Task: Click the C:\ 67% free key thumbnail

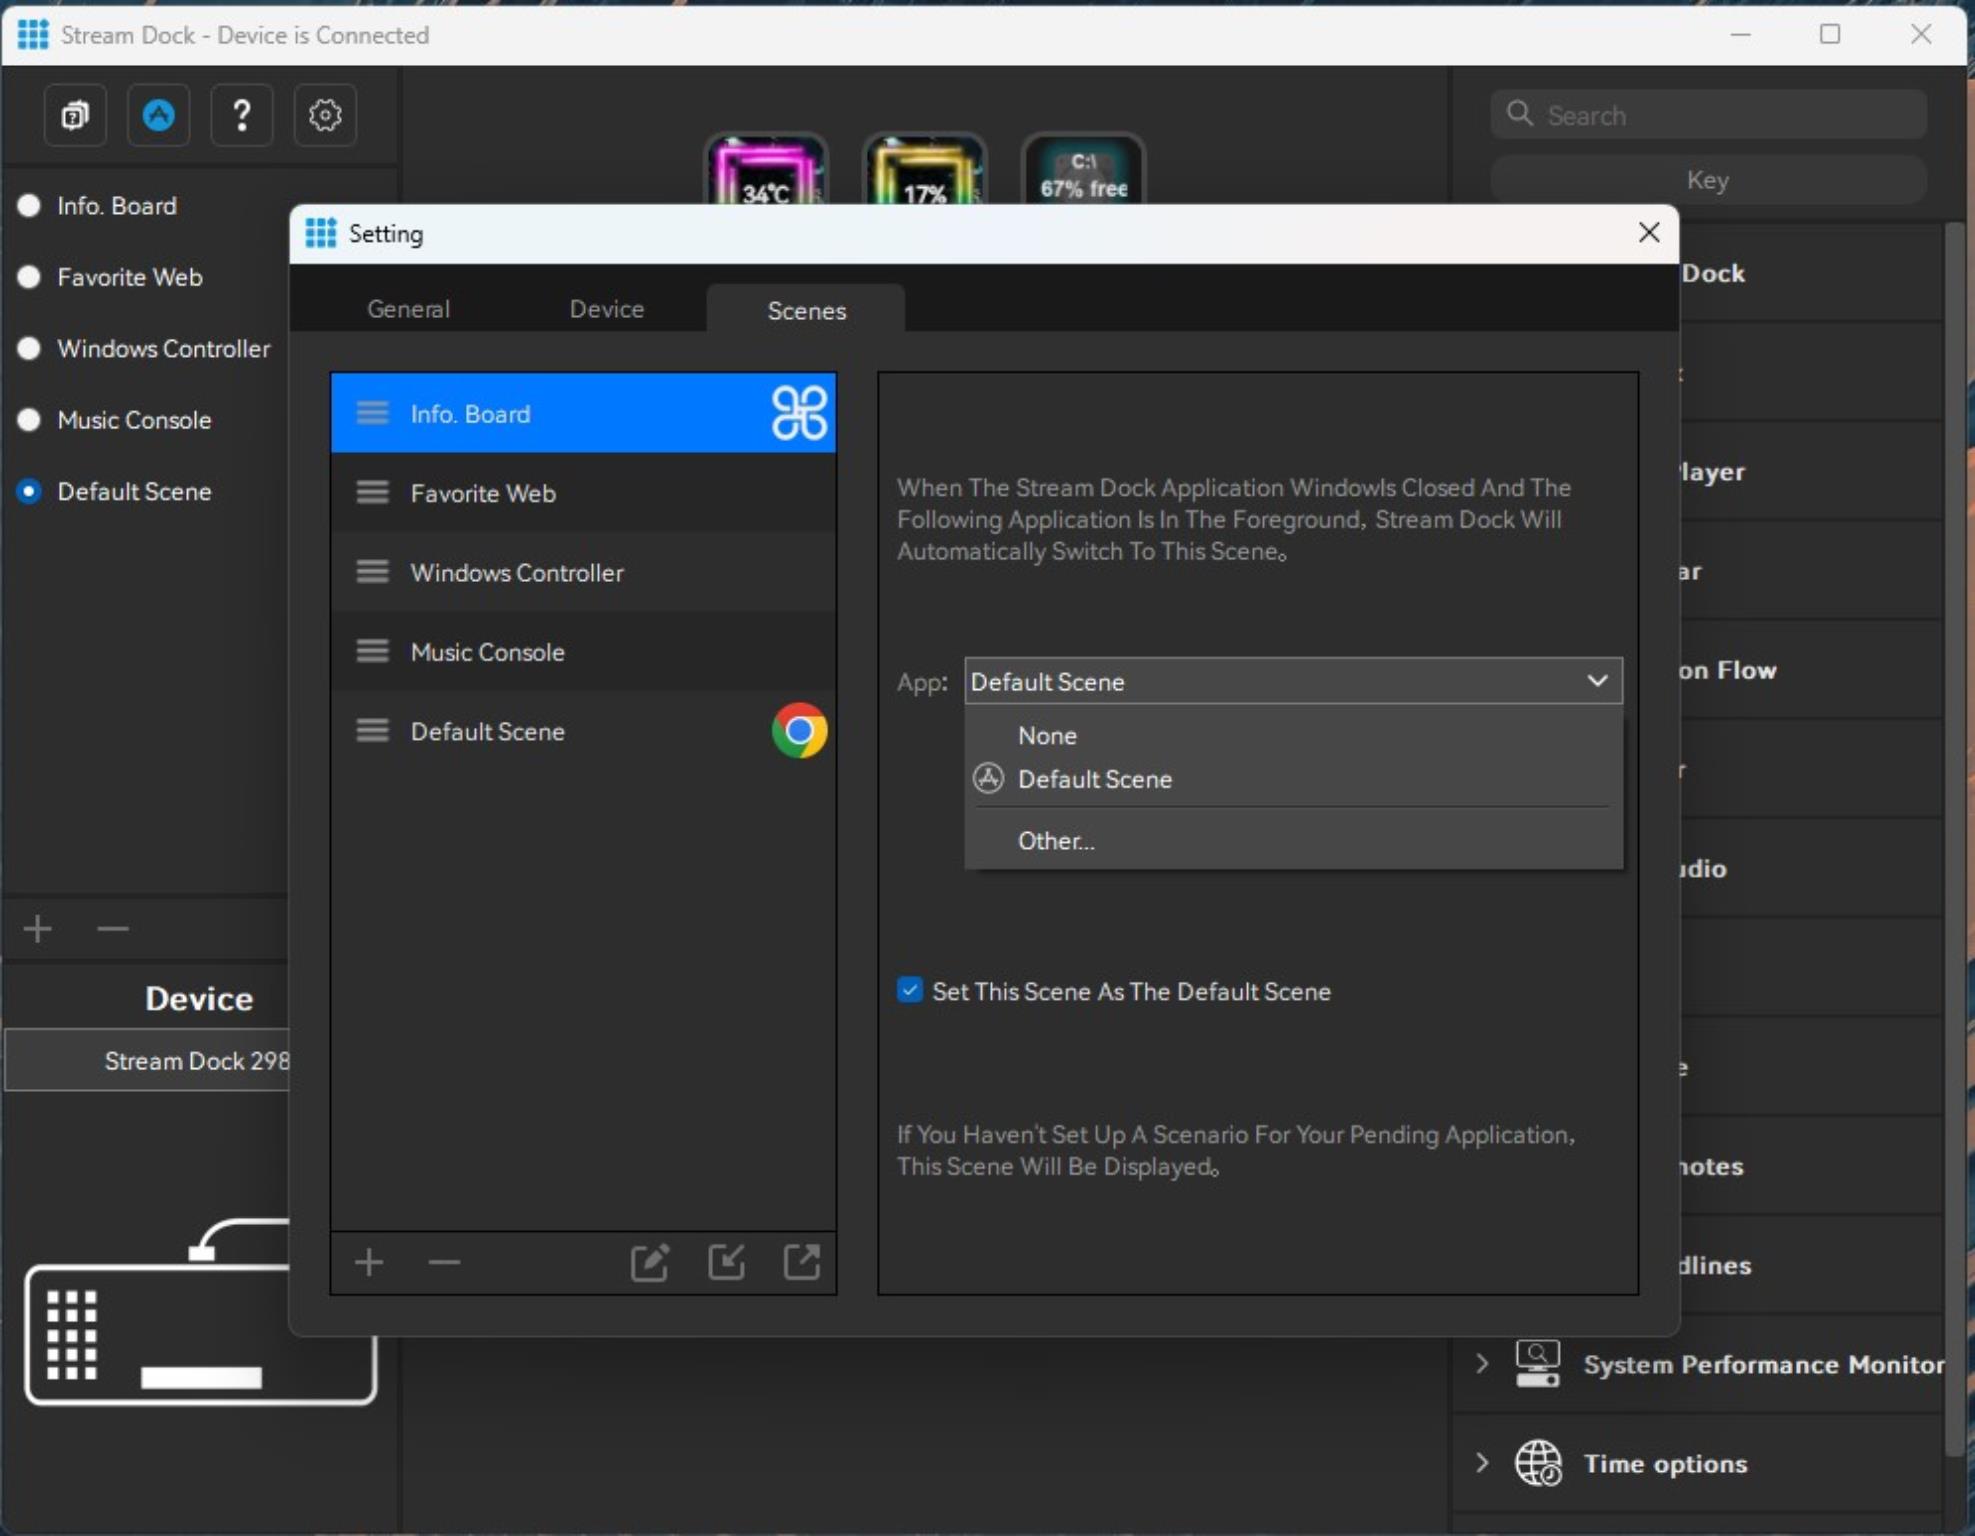Action: coord(1083,169)
